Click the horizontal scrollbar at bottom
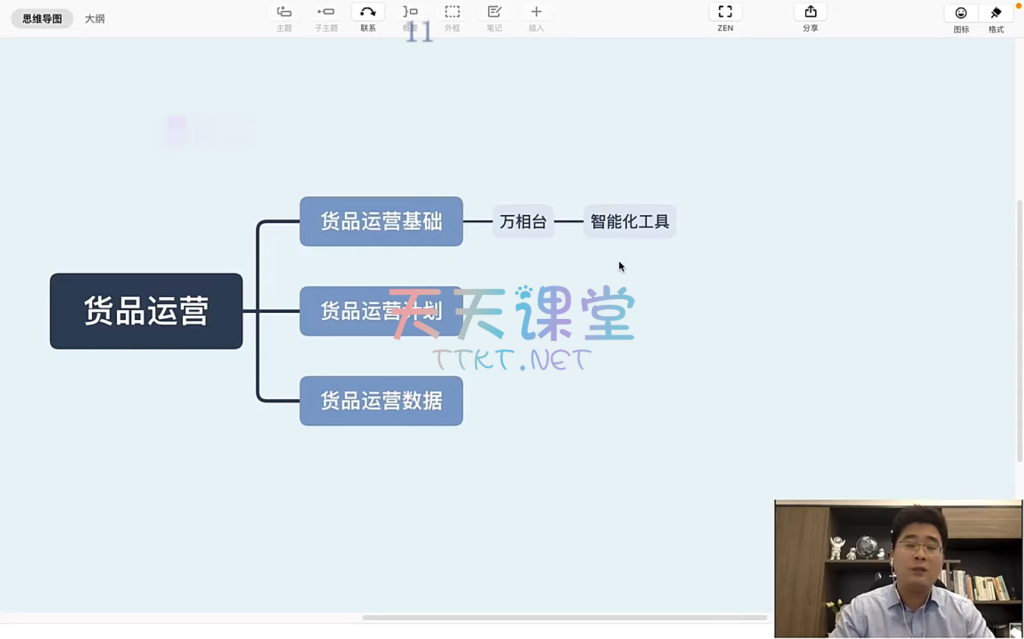This screenshot has height=639, width=1024. (x=564, y=617)
